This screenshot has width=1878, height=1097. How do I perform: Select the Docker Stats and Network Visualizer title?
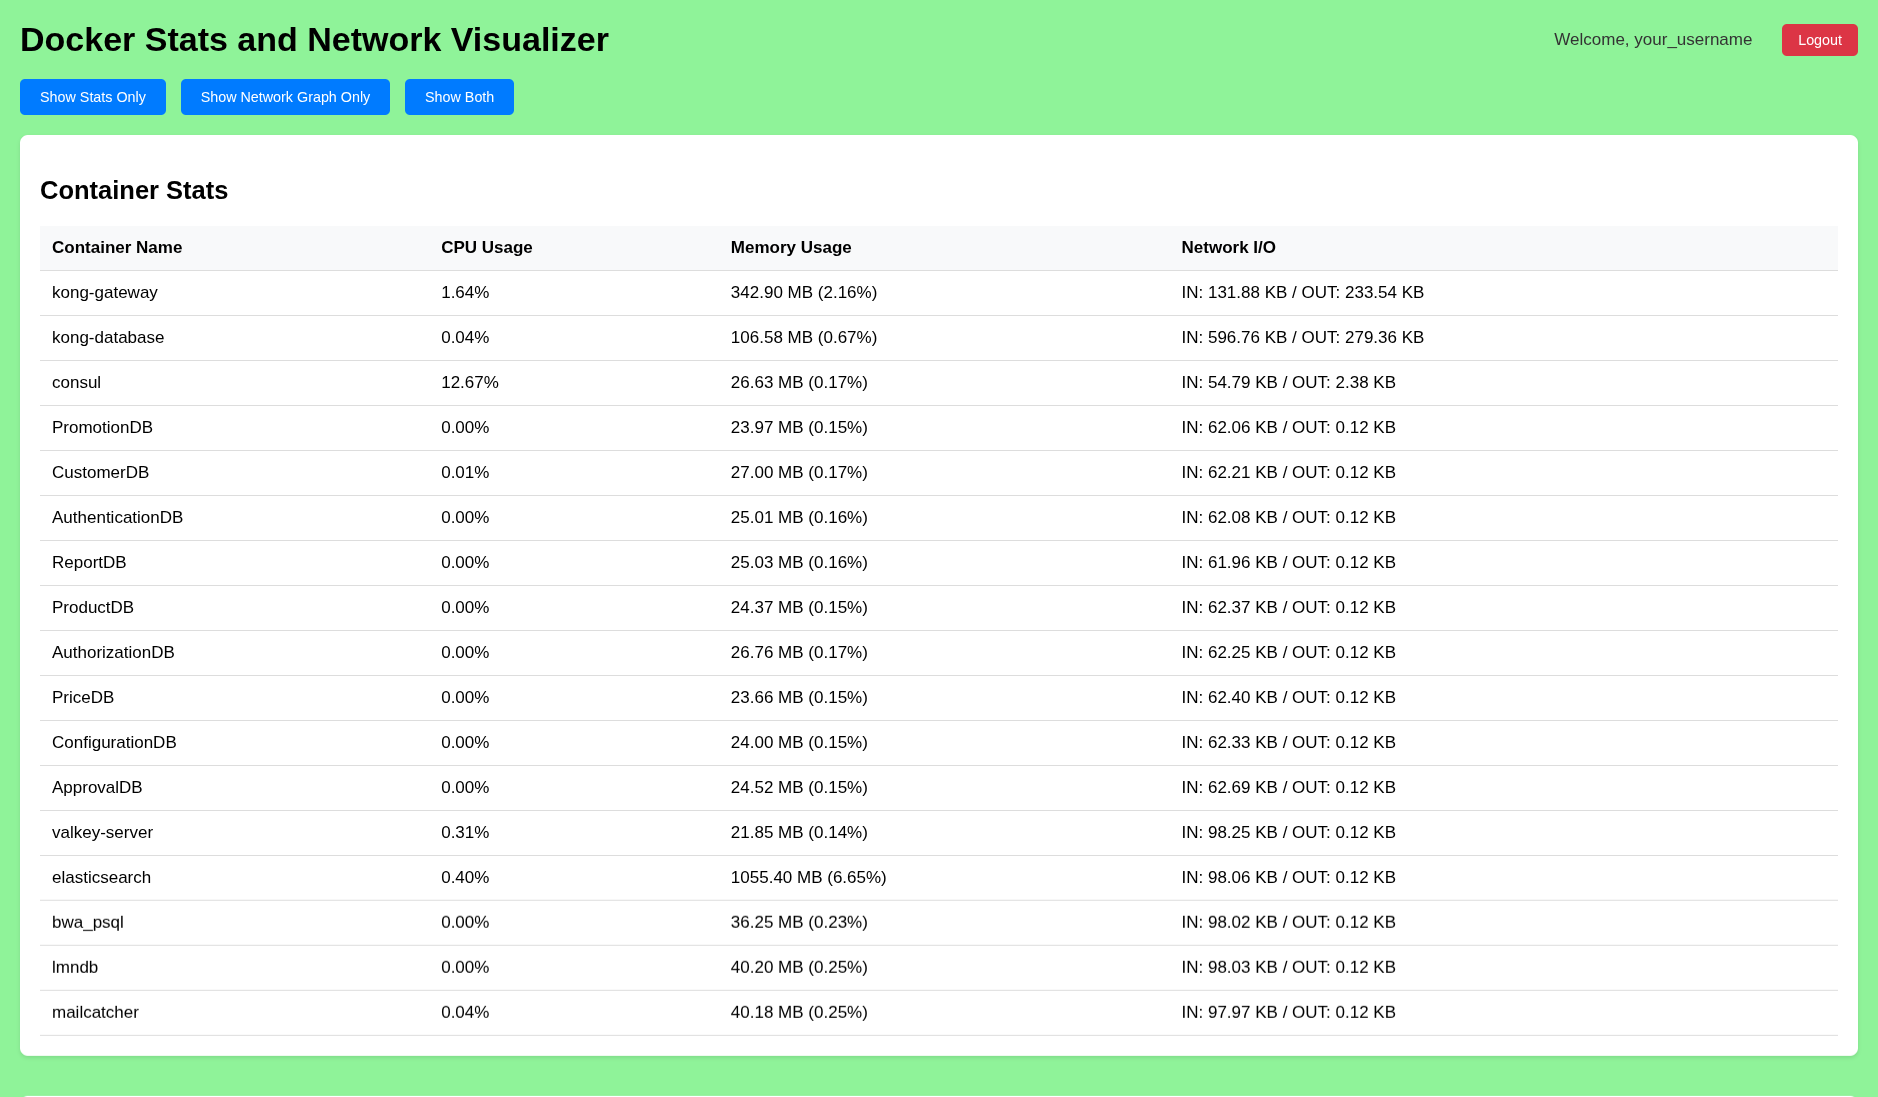click(x=315, y=40)
